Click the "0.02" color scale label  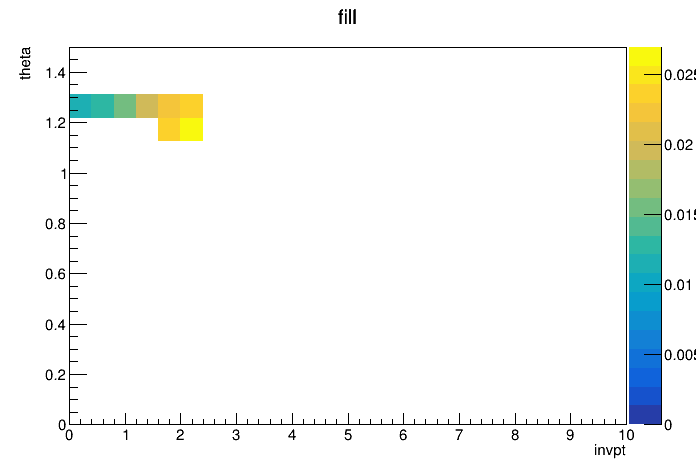678,145
